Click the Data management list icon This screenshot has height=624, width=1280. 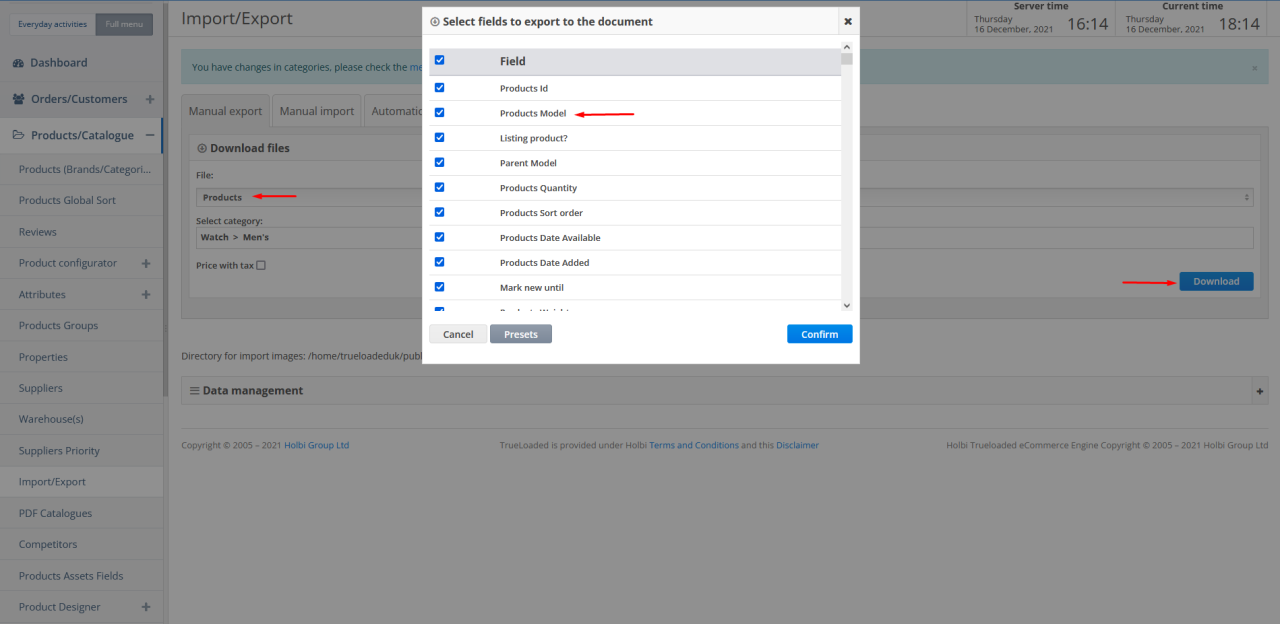(196, 390)
